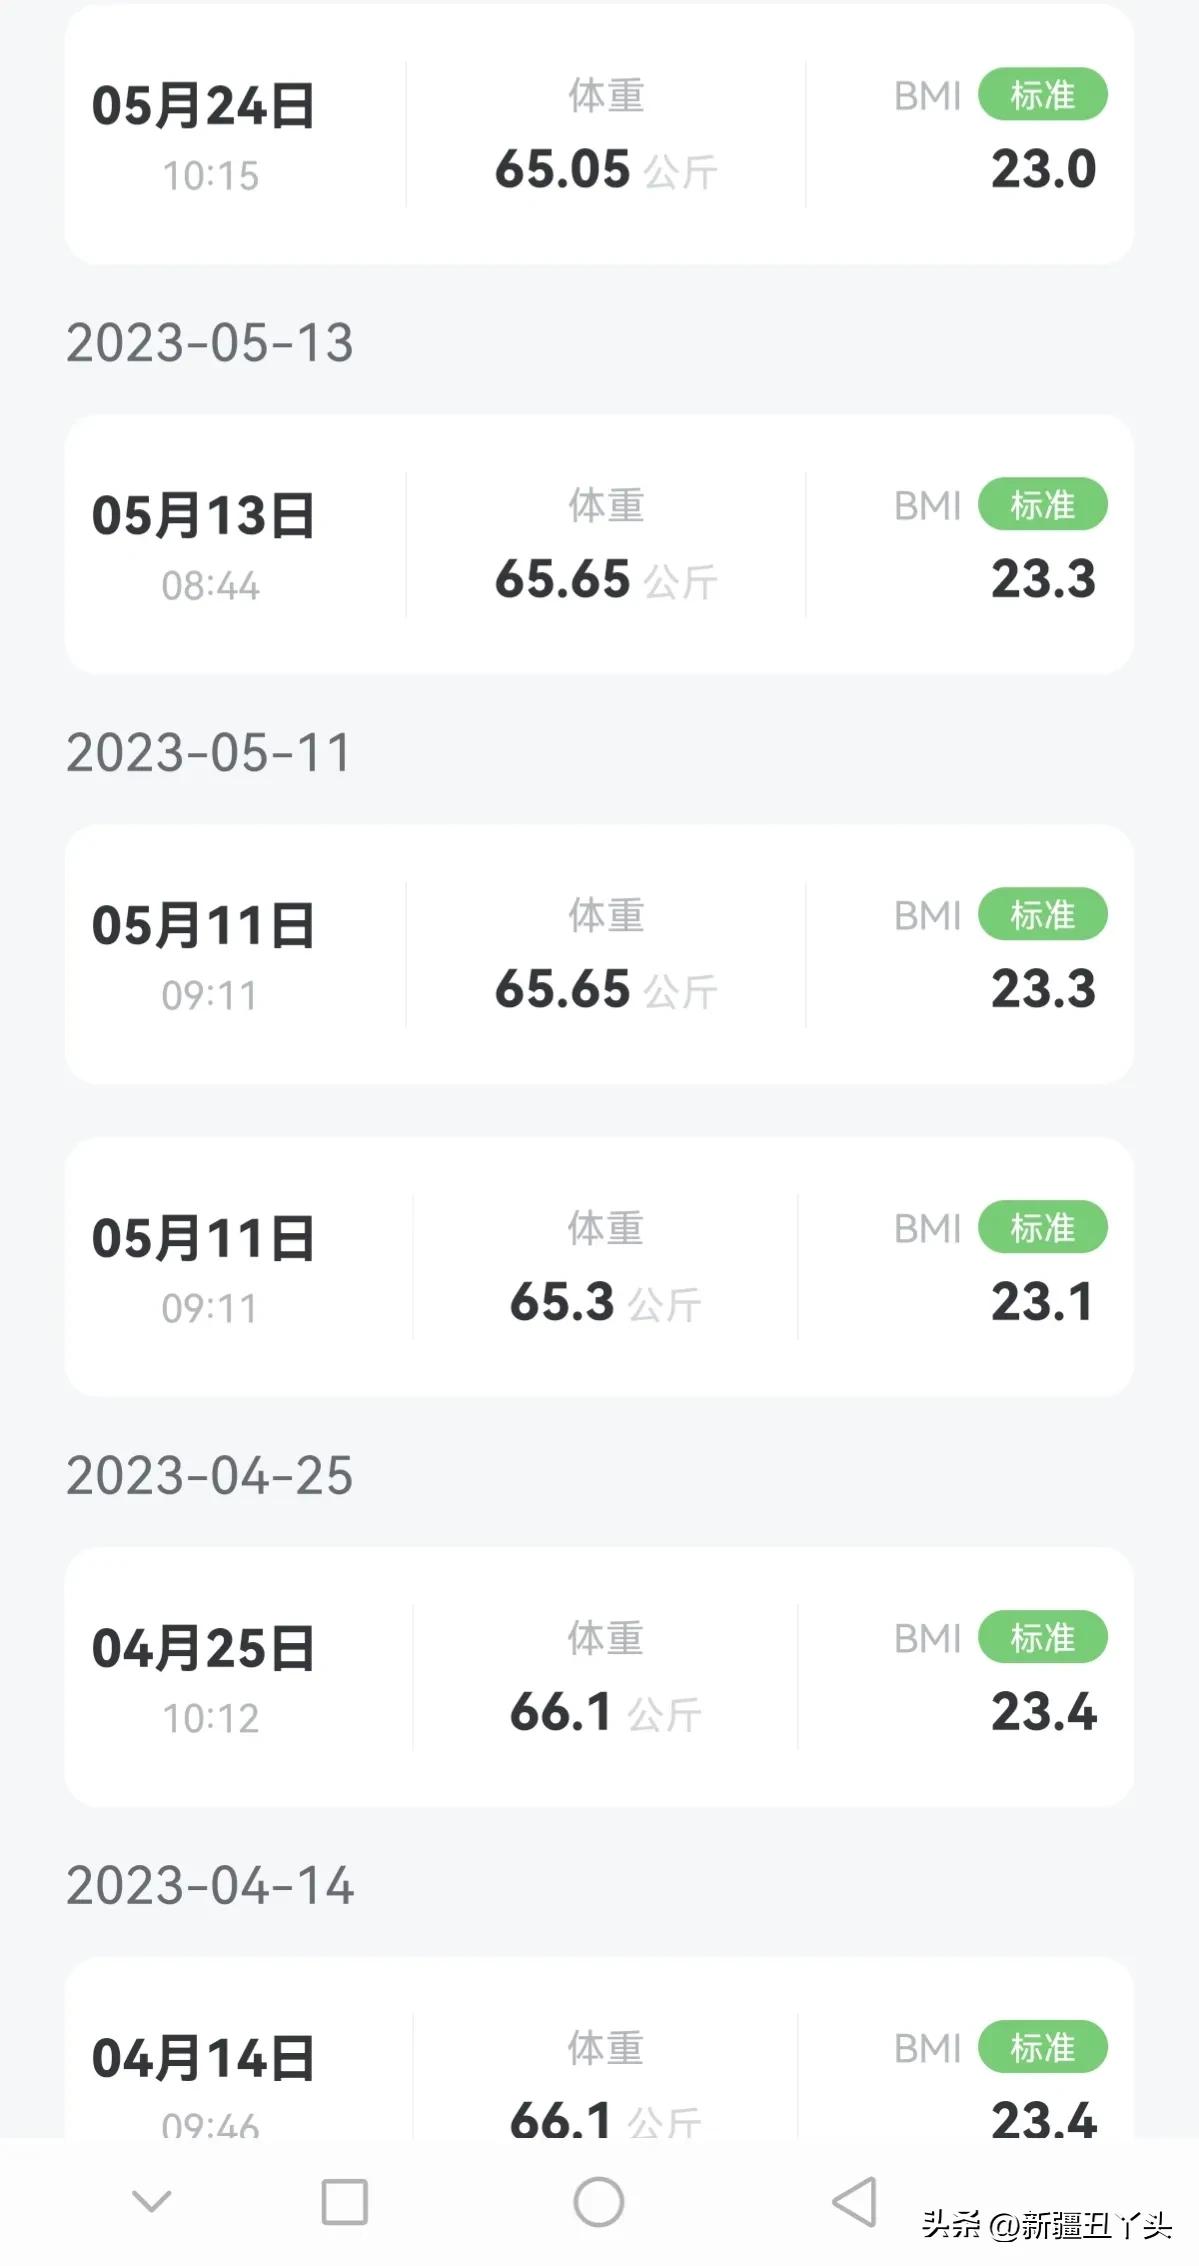
Task: Tap the down-chevron to hide navigation bar
Action: tap(152, 2200)
